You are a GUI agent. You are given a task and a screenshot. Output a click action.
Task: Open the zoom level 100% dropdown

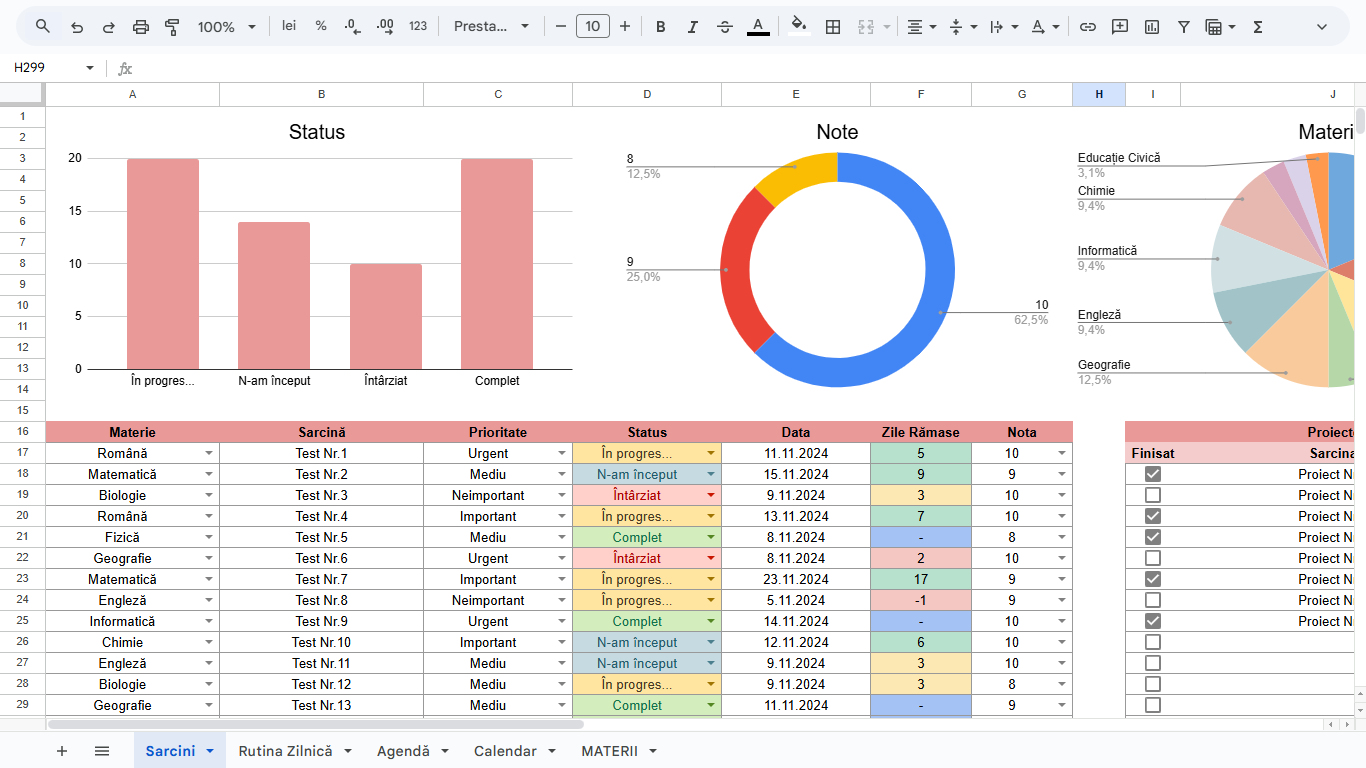point(226,27)
